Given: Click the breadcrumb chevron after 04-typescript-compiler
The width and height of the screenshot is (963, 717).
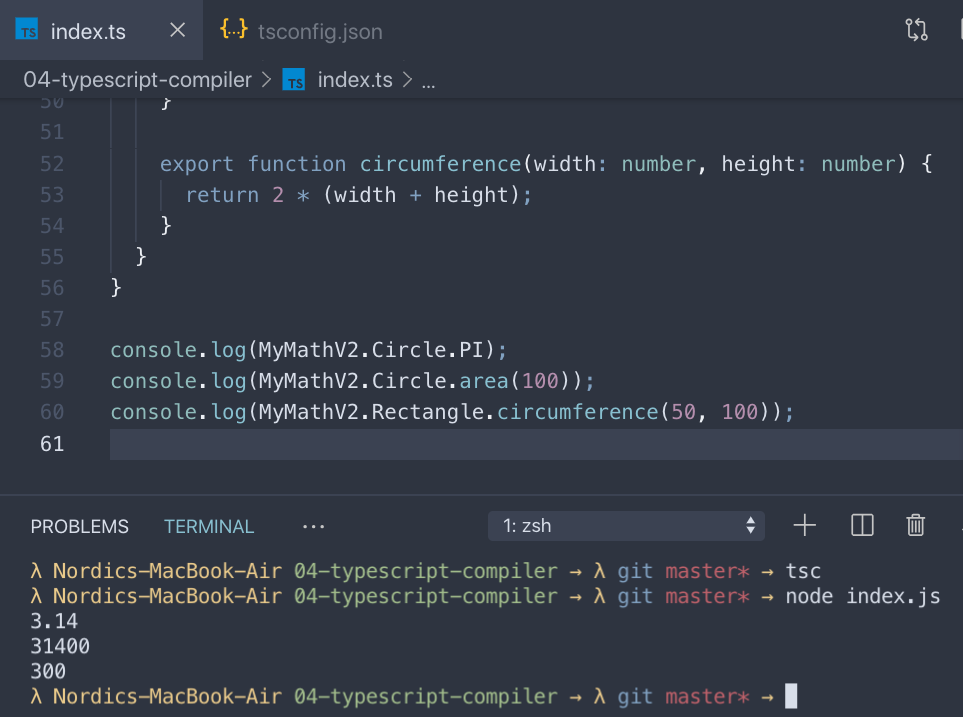Looking at the screenshot, I should tap(267, 80).
